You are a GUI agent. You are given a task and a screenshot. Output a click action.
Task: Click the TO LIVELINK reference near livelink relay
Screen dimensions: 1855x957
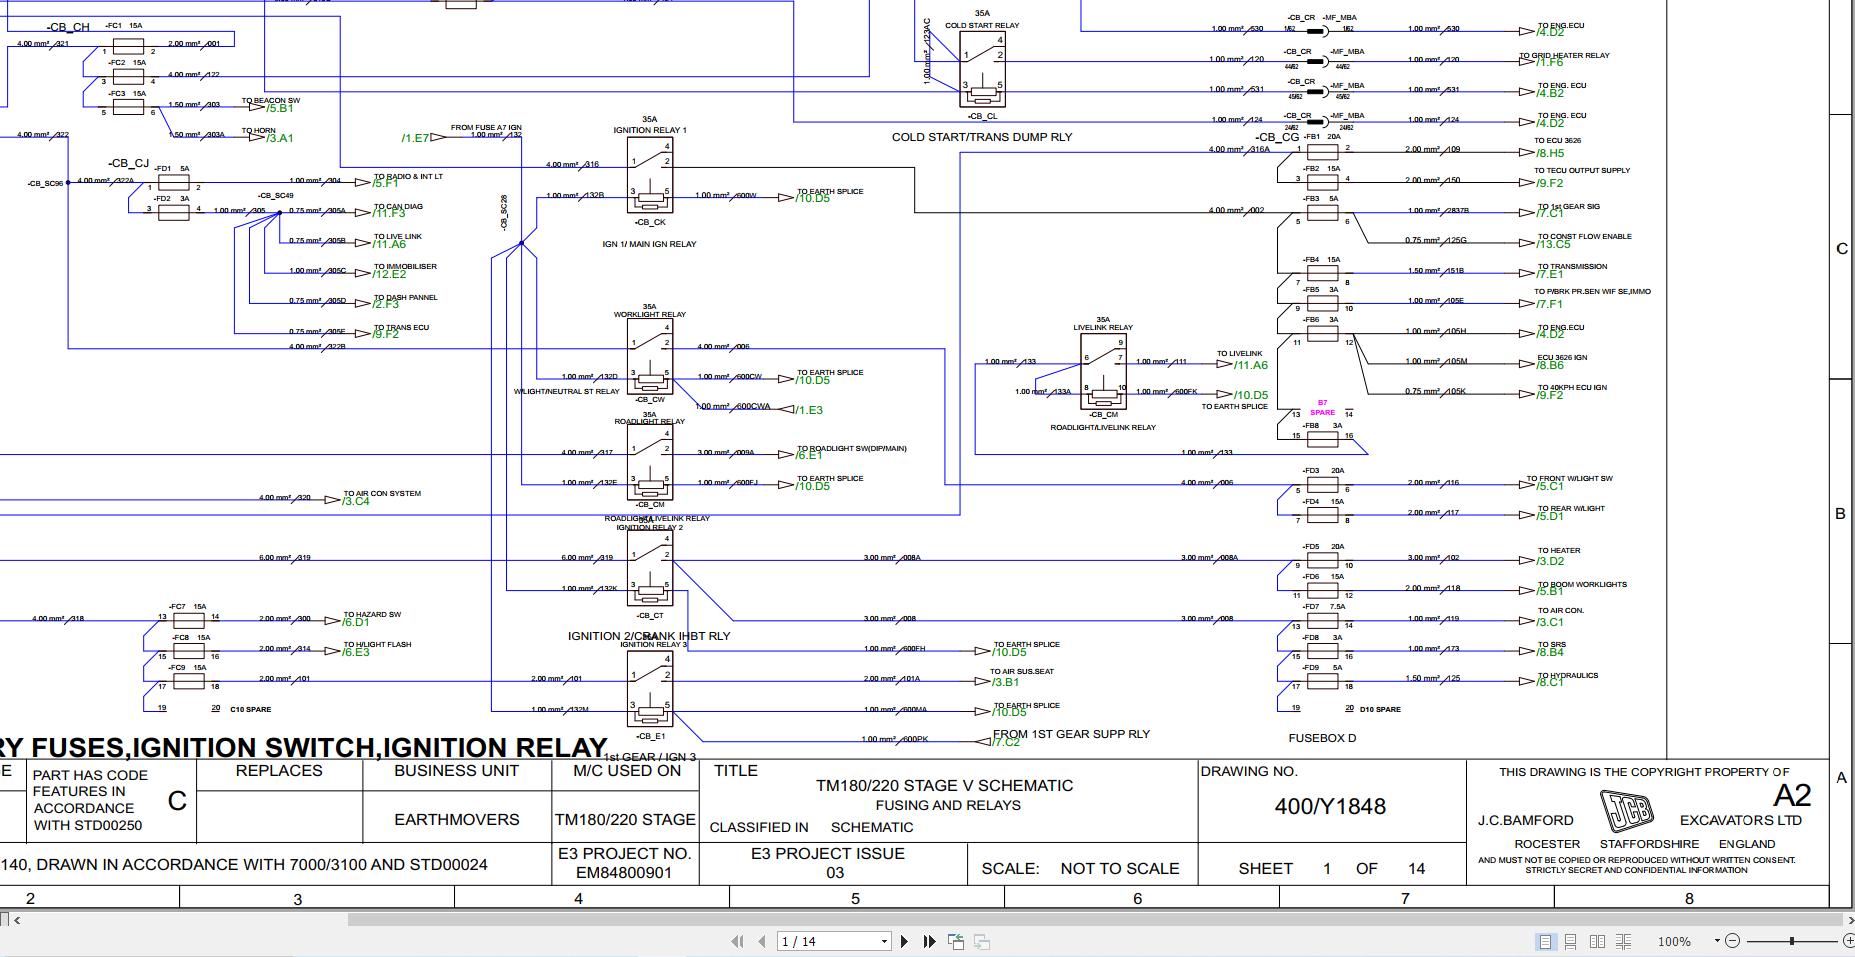click(1239, 353)
